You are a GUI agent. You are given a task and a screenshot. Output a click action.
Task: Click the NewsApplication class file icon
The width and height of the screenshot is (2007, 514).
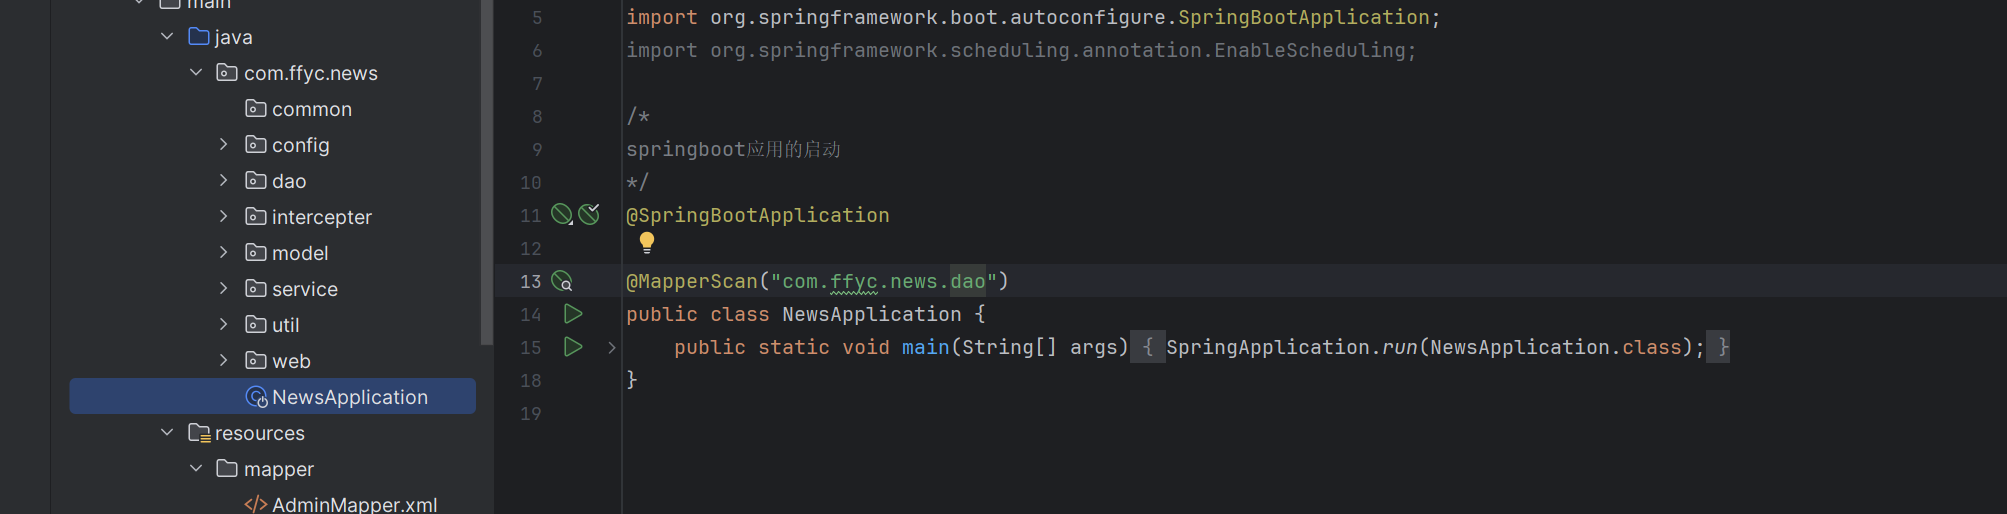coord(257,397)
